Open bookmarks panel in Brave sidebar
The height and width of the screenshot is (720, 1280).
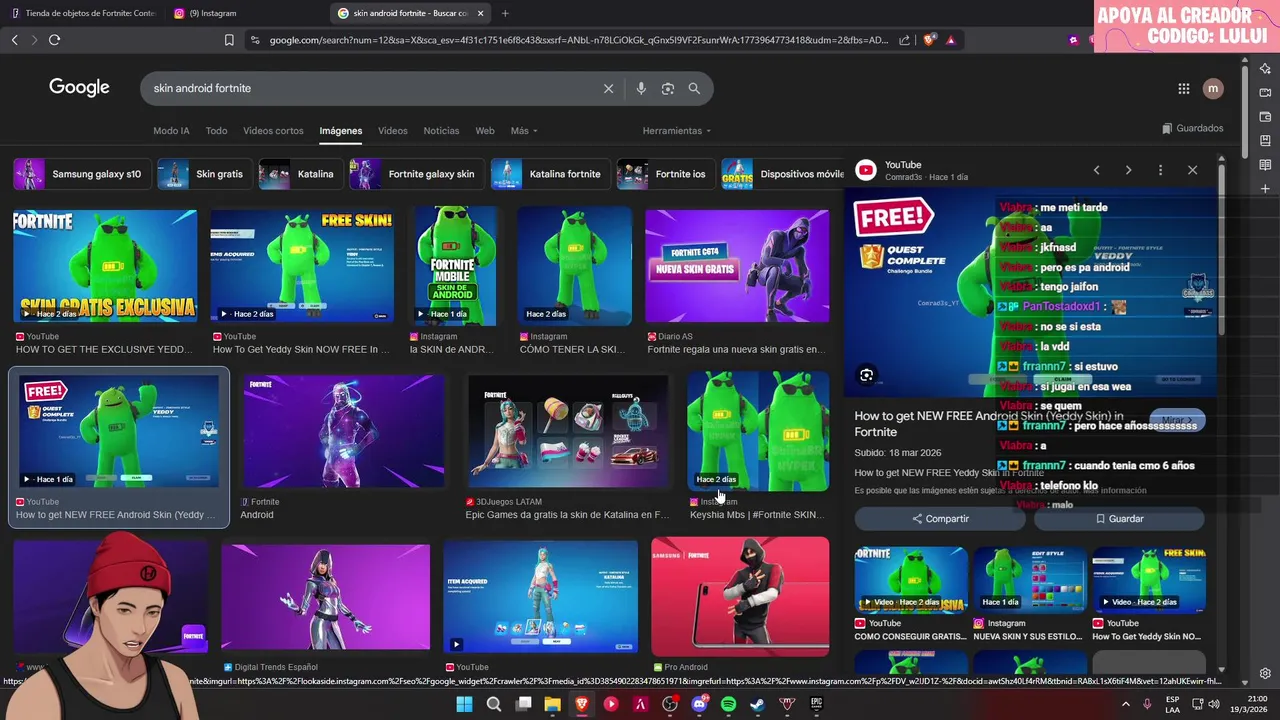[1265, 141]
